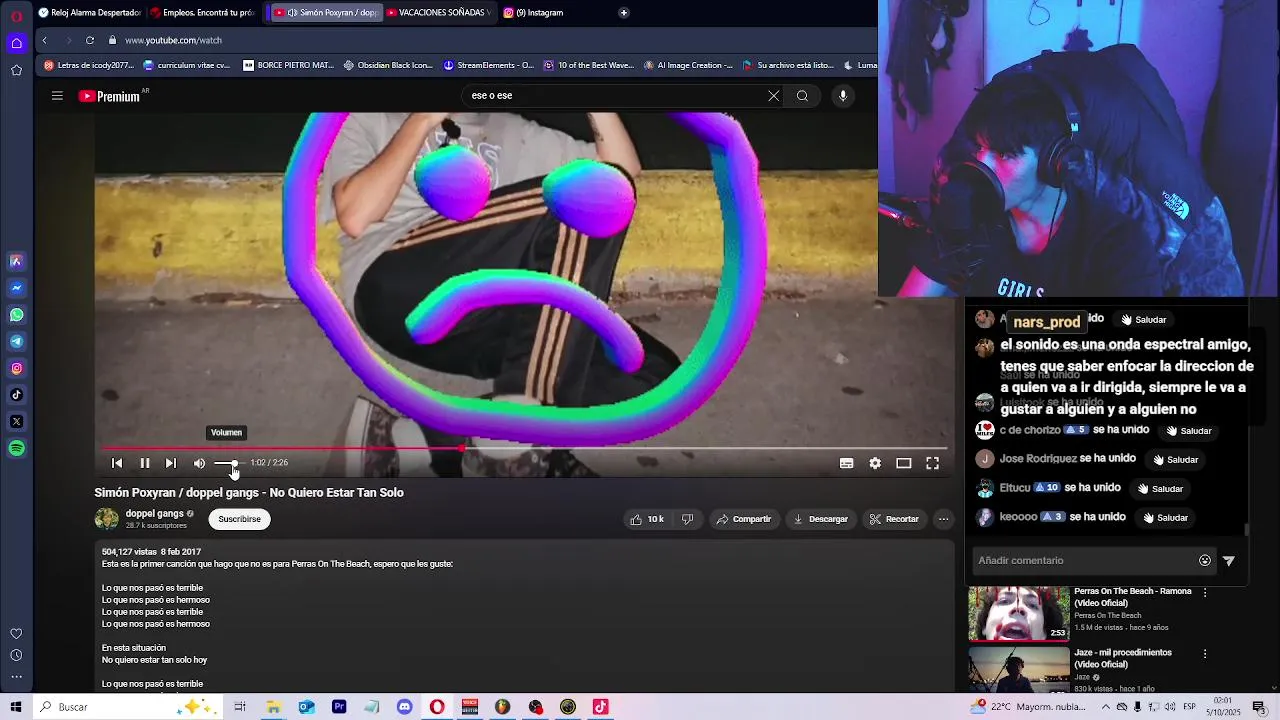The height and width of the screenshot is (720, 1280).
Task: Open Discord from the taskbar
Action: (404, 707)
